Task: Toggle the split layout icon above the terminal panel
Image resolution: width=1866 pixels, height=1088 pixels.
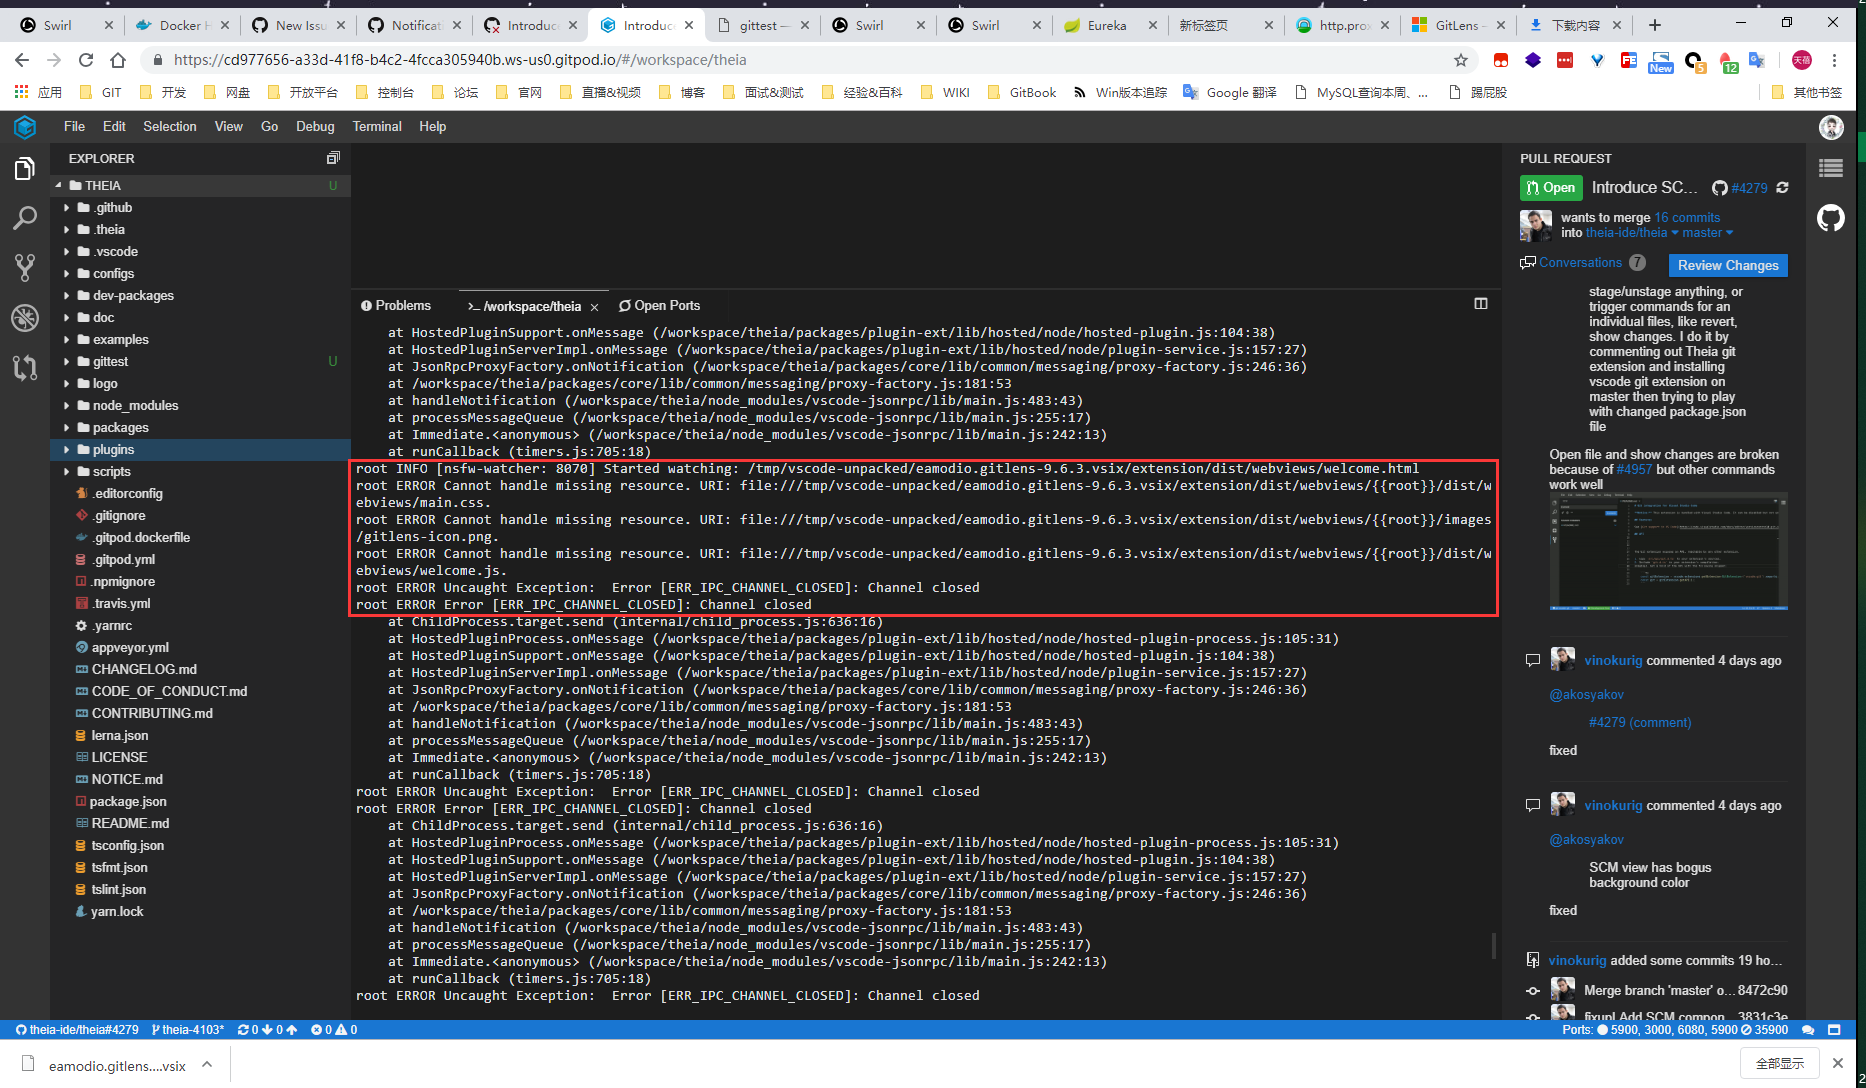Action: coord(1481,303)
